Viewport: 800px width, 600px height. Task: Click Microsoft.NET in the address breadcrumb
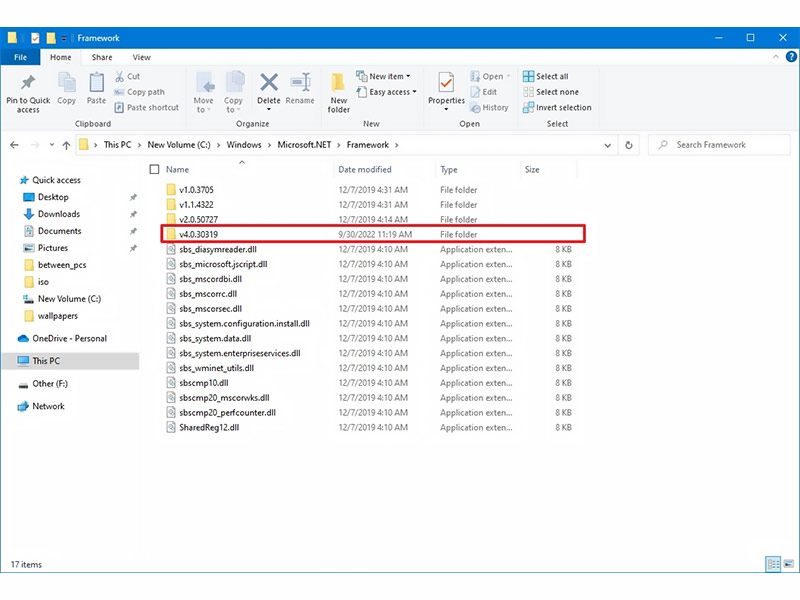point(304,145)
